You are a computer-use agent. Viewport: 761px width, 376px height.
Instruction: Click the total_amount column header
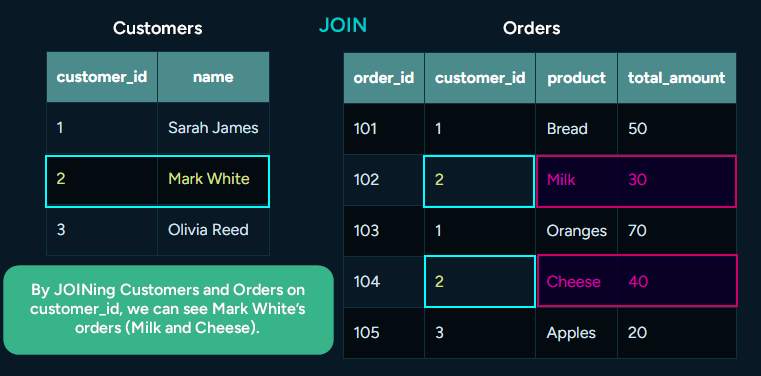(677, 78)
